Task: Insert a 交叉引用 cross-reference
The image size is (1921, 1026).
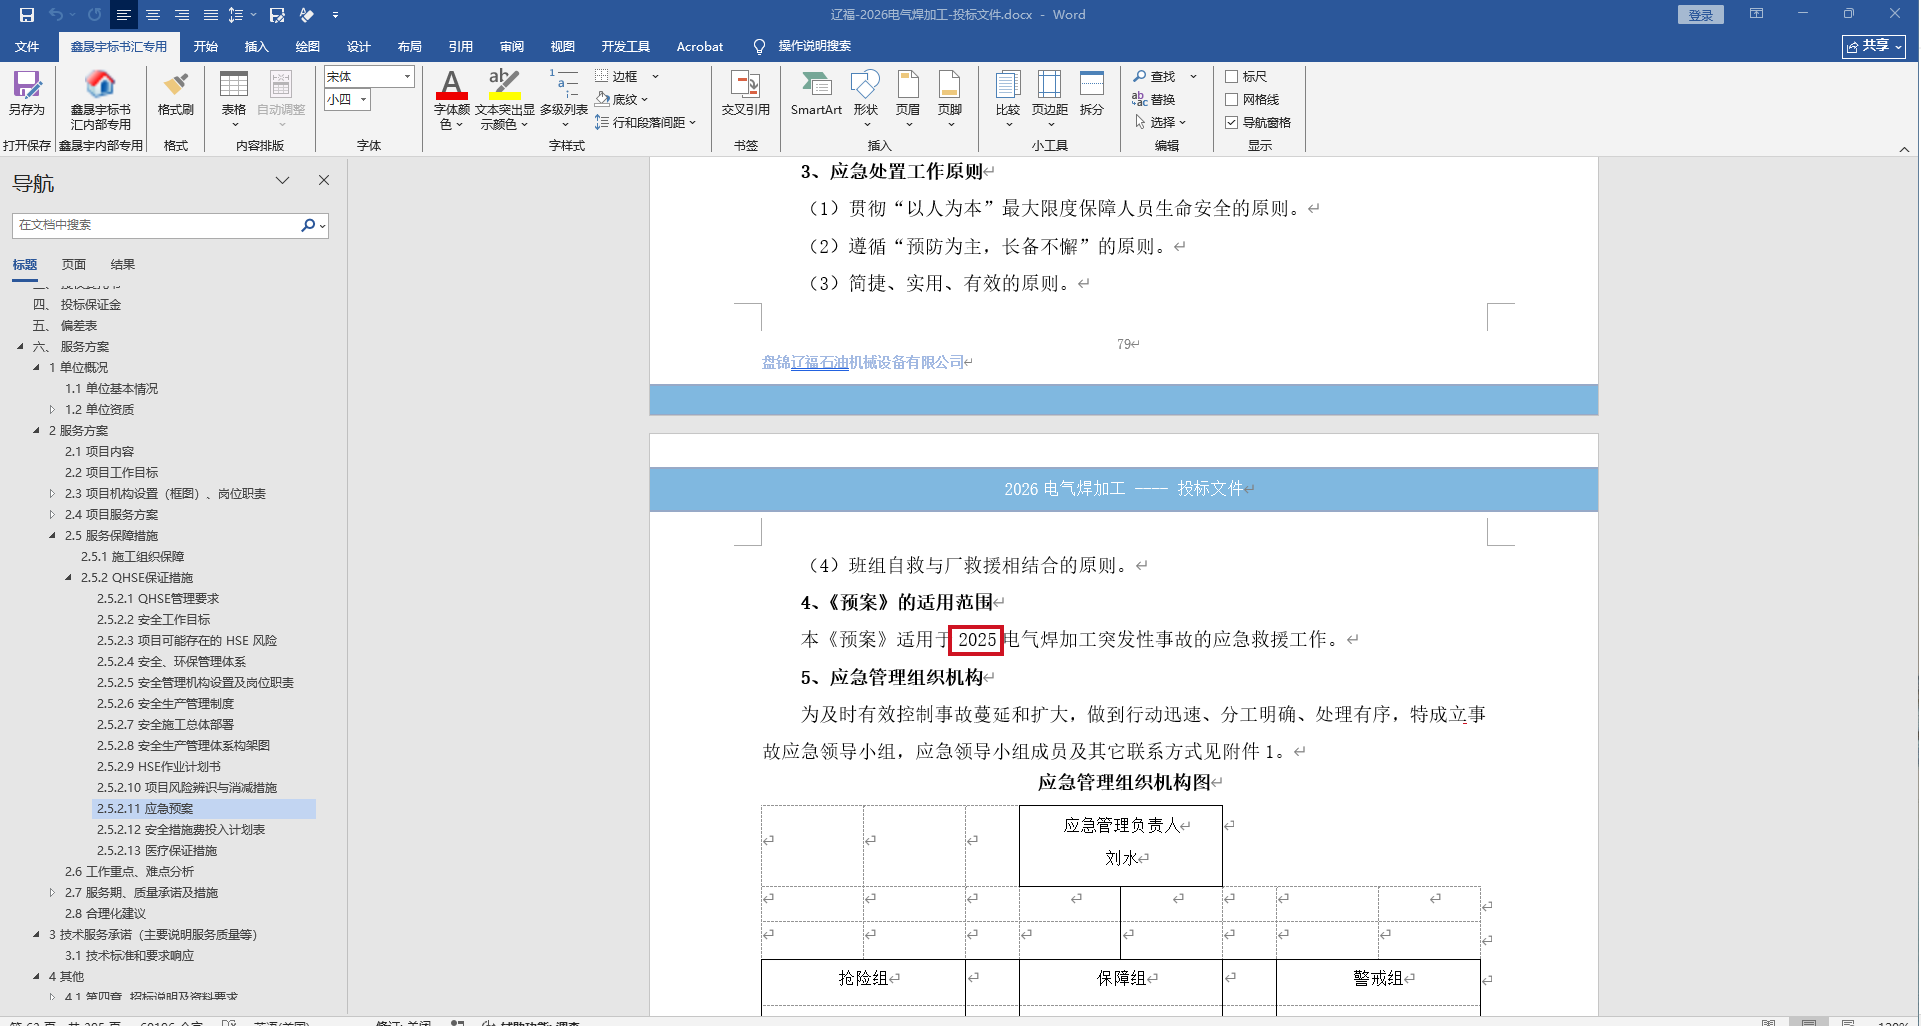Action: click(746, 93)
